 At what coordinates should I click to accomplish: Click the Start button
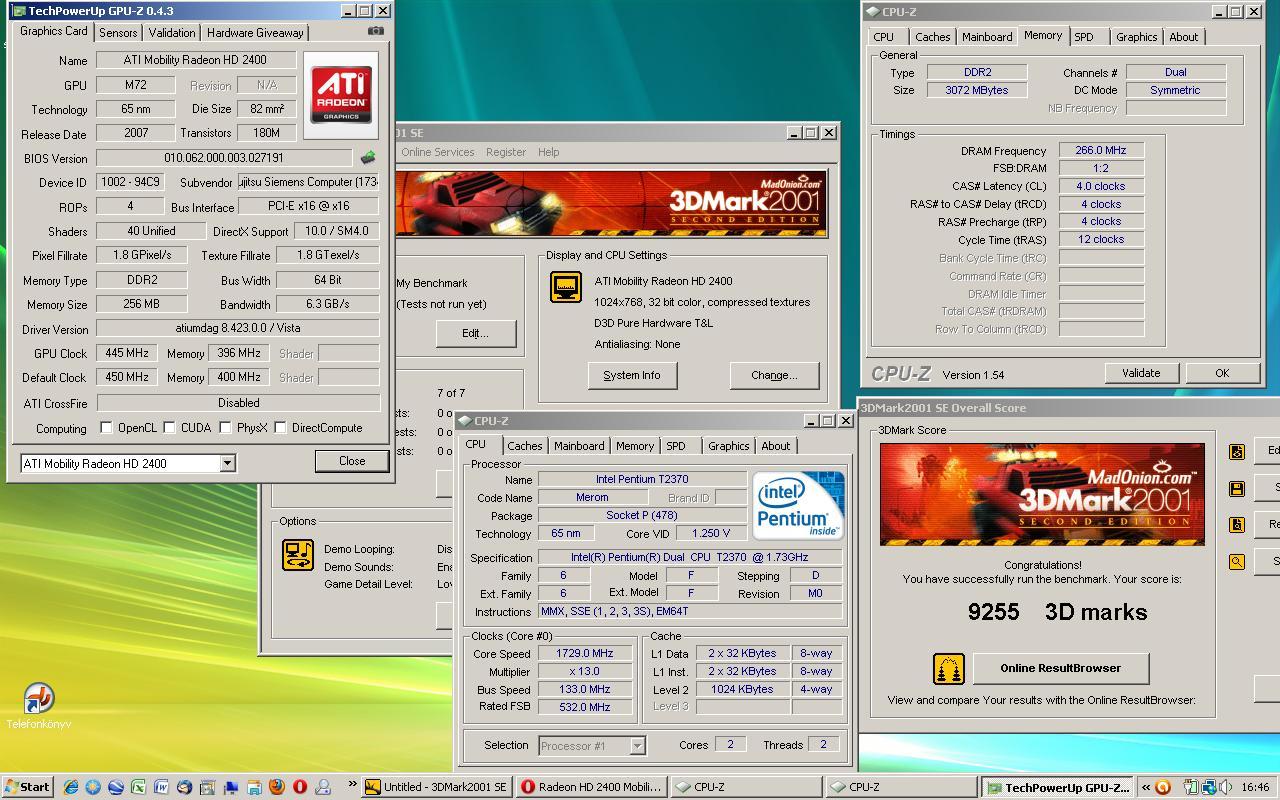(28, 787)
